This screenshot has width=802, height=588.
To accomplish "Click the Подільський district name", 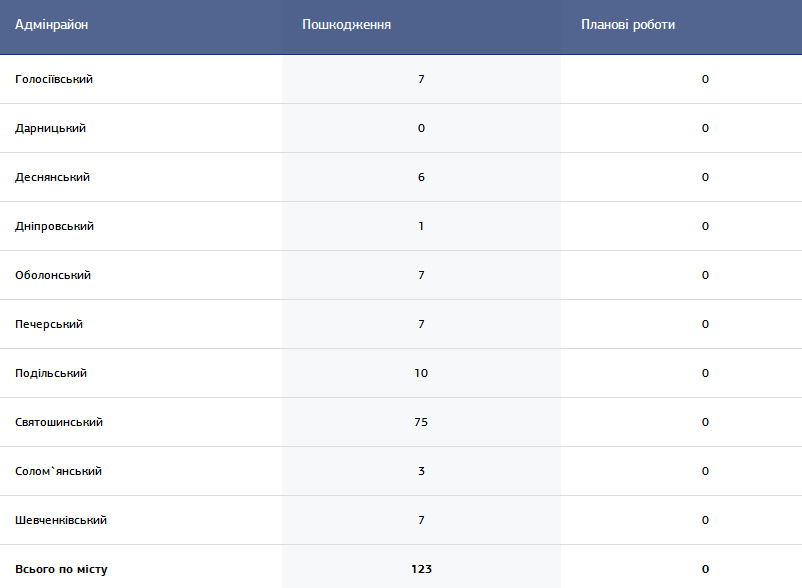I will [51, 373].
